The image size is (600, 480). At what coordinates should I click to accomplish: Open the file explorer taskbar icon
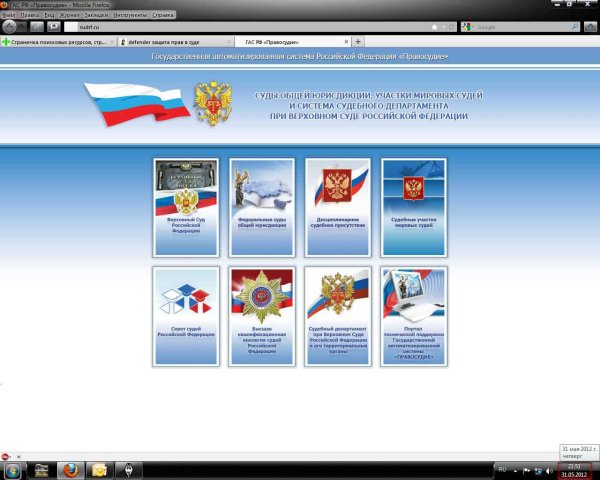[41, 470]
